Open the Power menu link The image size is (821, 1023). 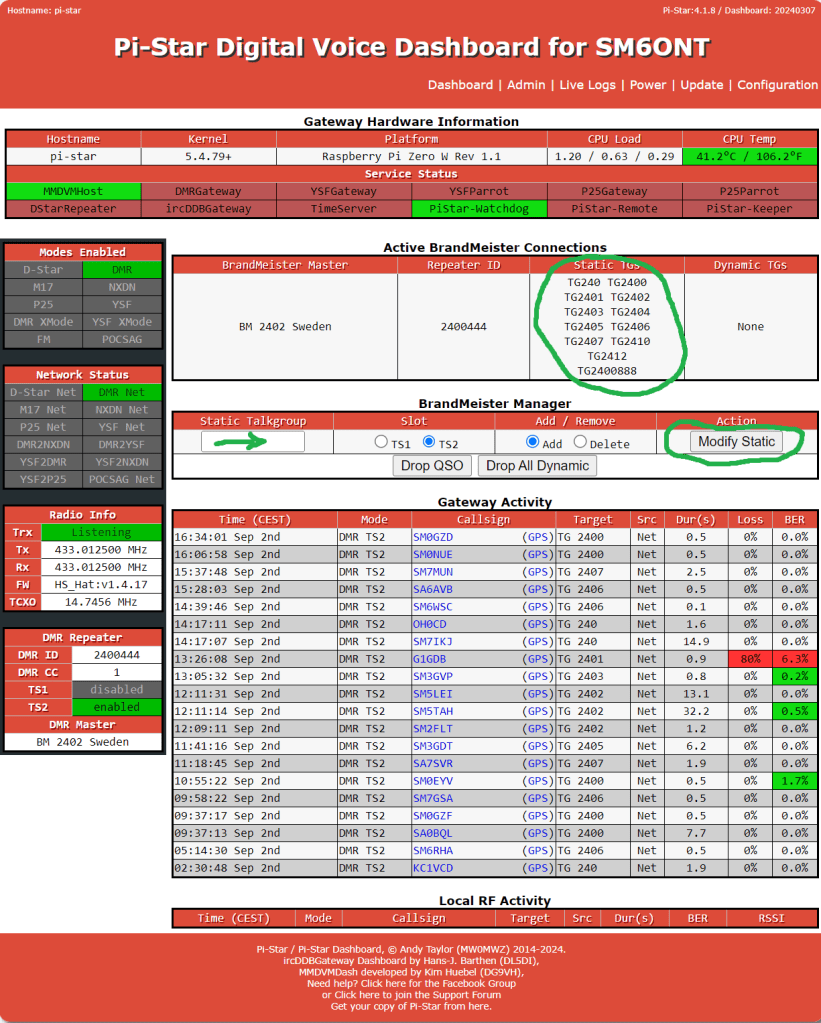(648, 85)
